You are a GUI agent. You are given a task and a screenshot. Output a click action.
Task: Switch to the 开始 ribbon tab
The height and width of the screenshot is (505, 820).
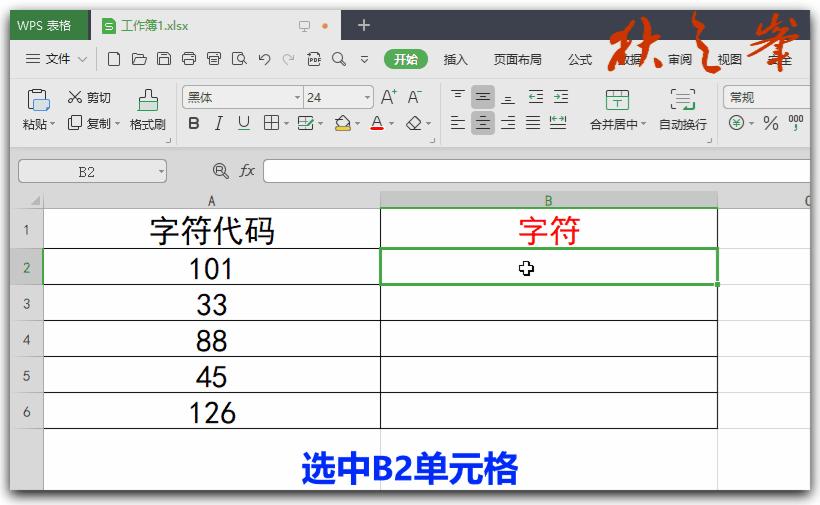click(405, 59)
